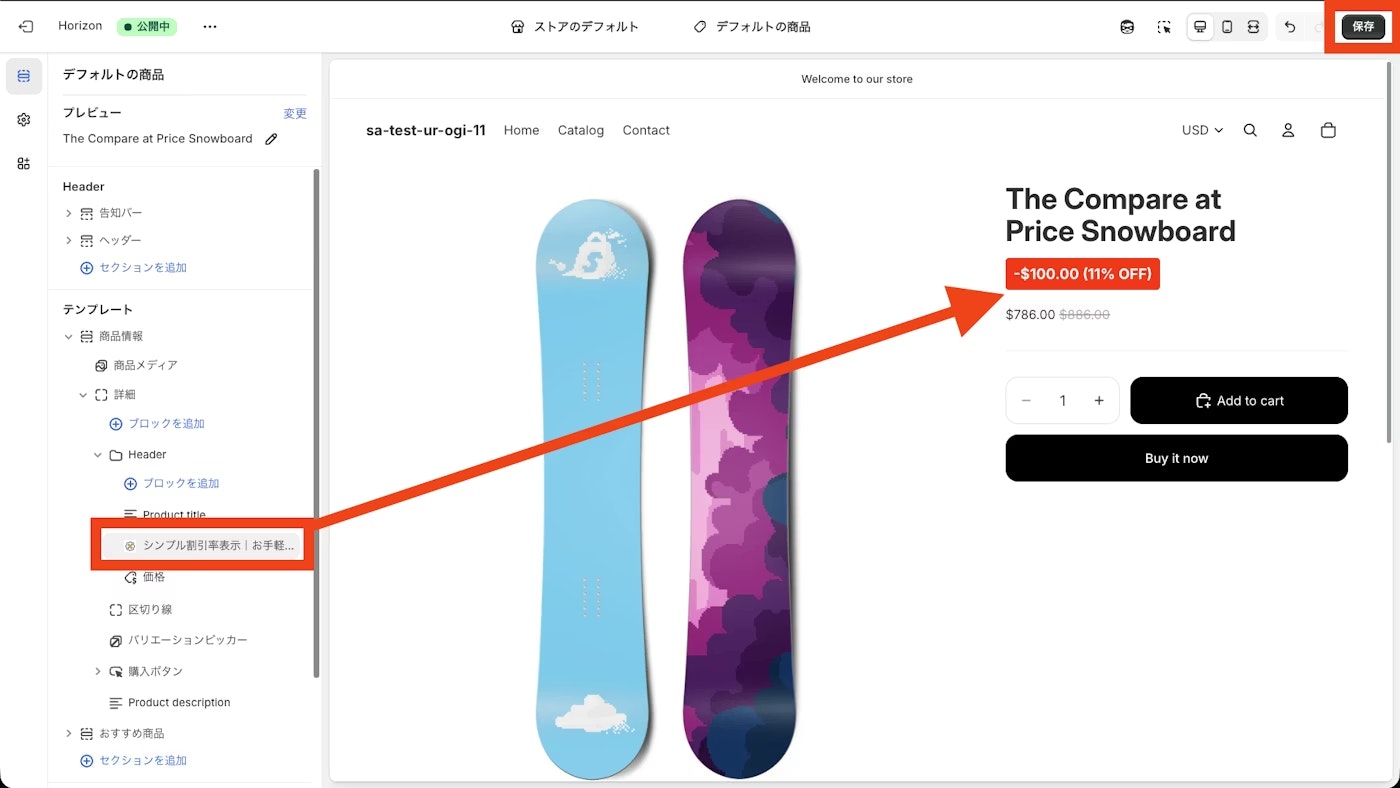
Task: Open the USD currency selector
Action: pos(1200,130)
